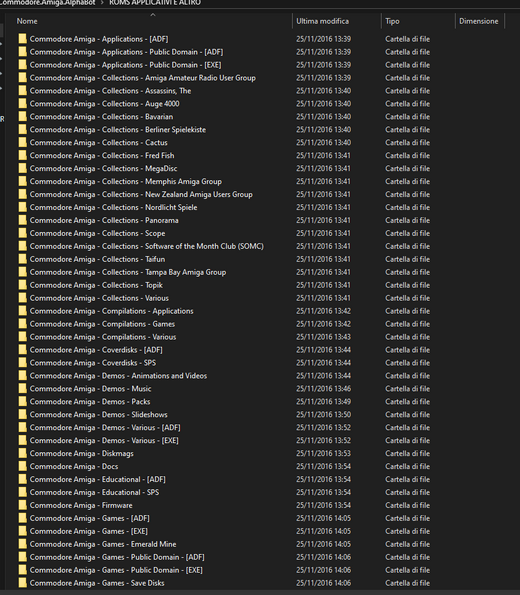Click folder icon beside Collections - MegaDisc
Image resolution: width=520 pixels, height=595 pixels.
click(x=23, y=168)
